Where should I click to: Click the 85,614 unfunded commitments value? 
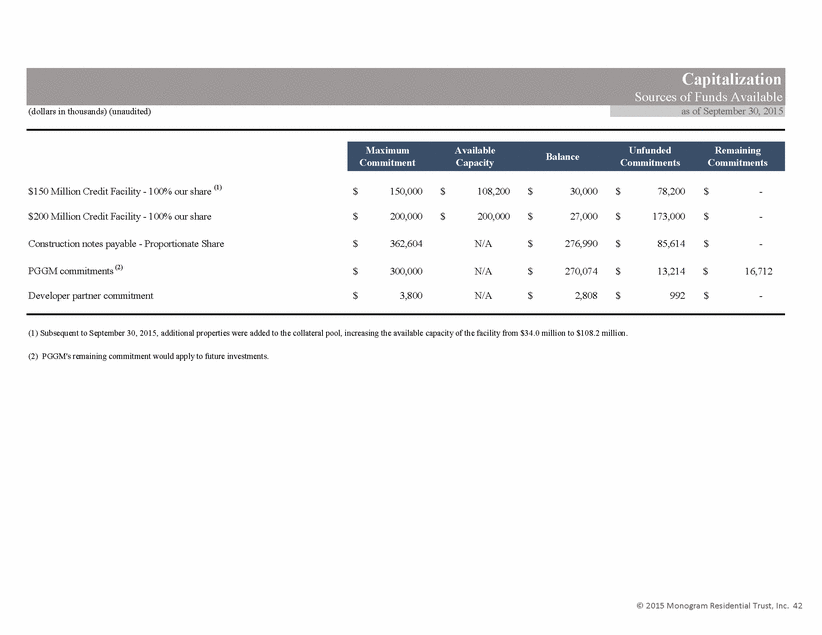671,244
